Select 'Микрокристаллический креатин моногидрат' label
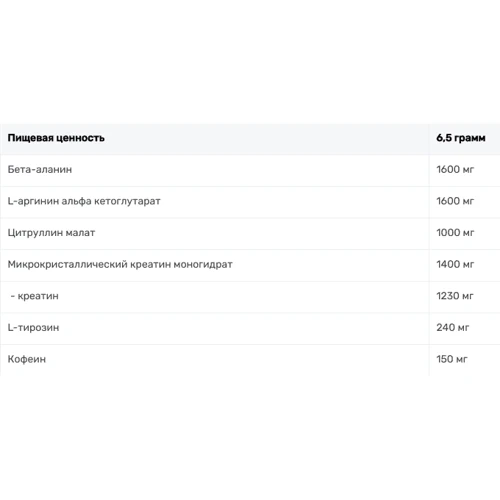This screenshot has height=500, width=500. [x=120, y=264]
